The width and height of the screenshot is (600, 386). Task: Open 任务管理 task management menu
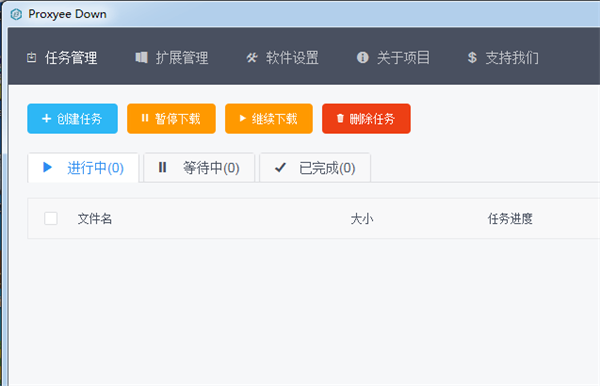pyautogui.click(x=62, y=58)
